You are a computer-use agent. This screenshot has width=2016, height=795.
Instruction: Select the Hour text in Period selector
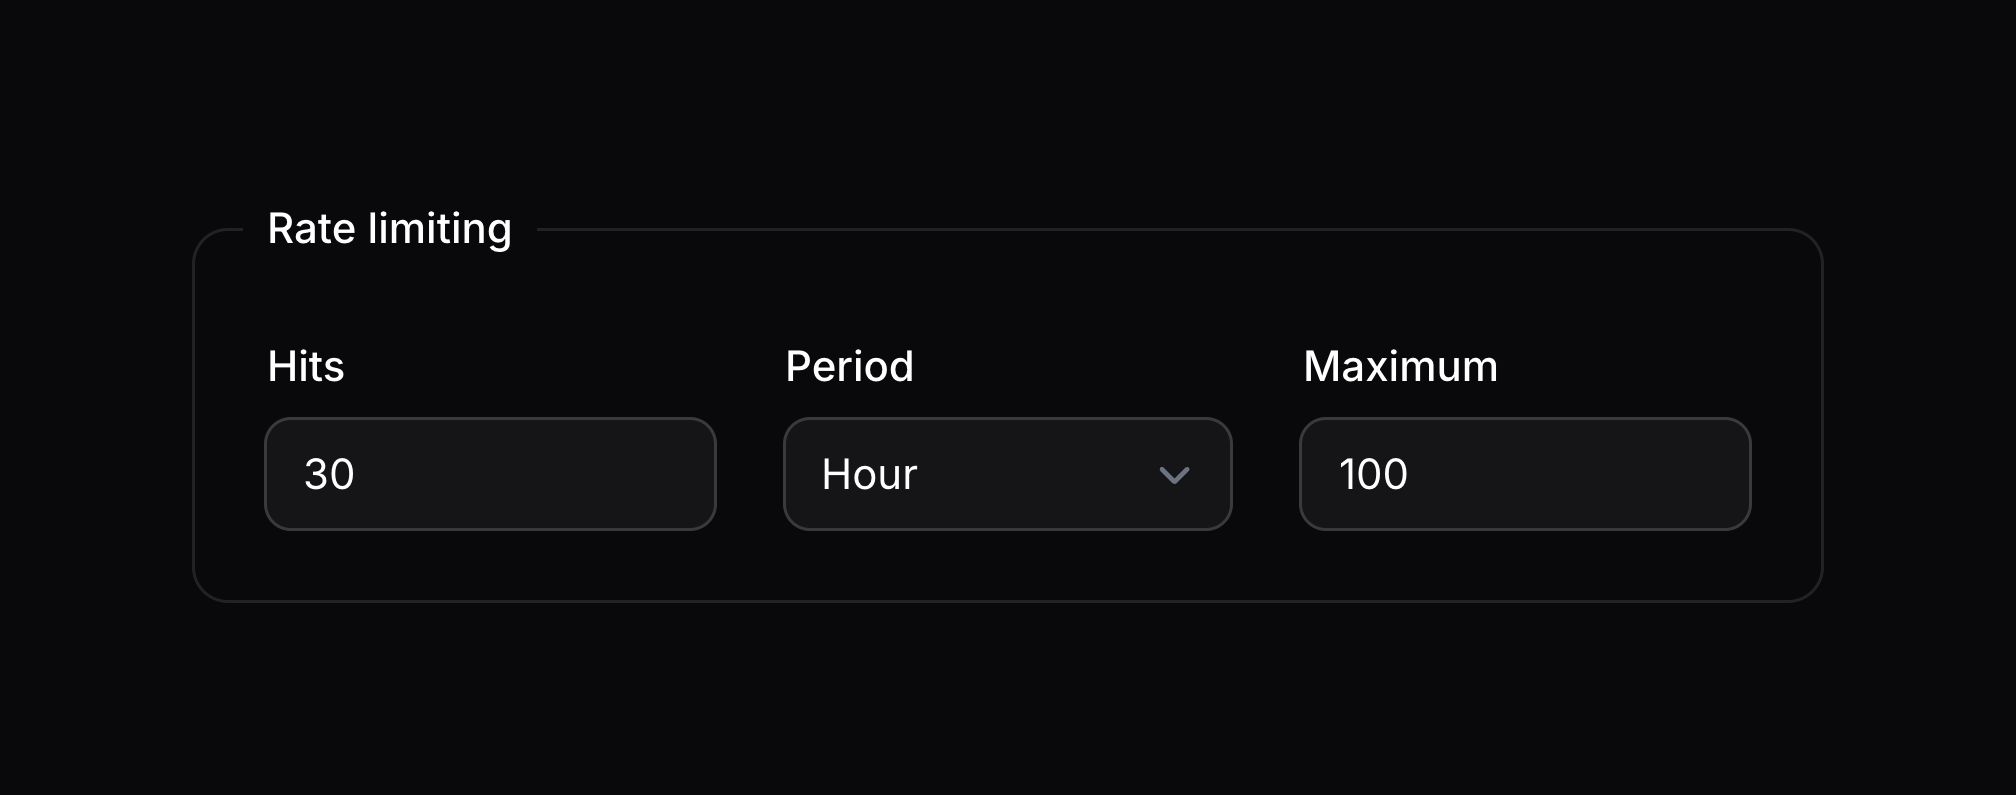tap(869, 474)
